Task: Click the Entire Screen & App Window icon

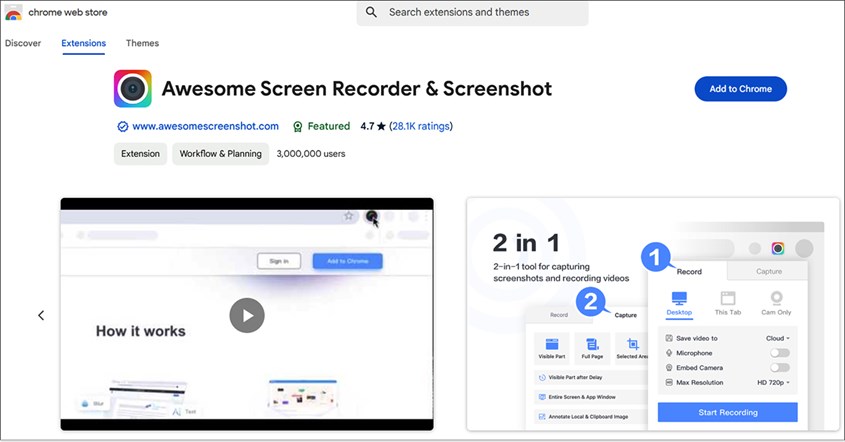Action: click(x=542, y=397)
